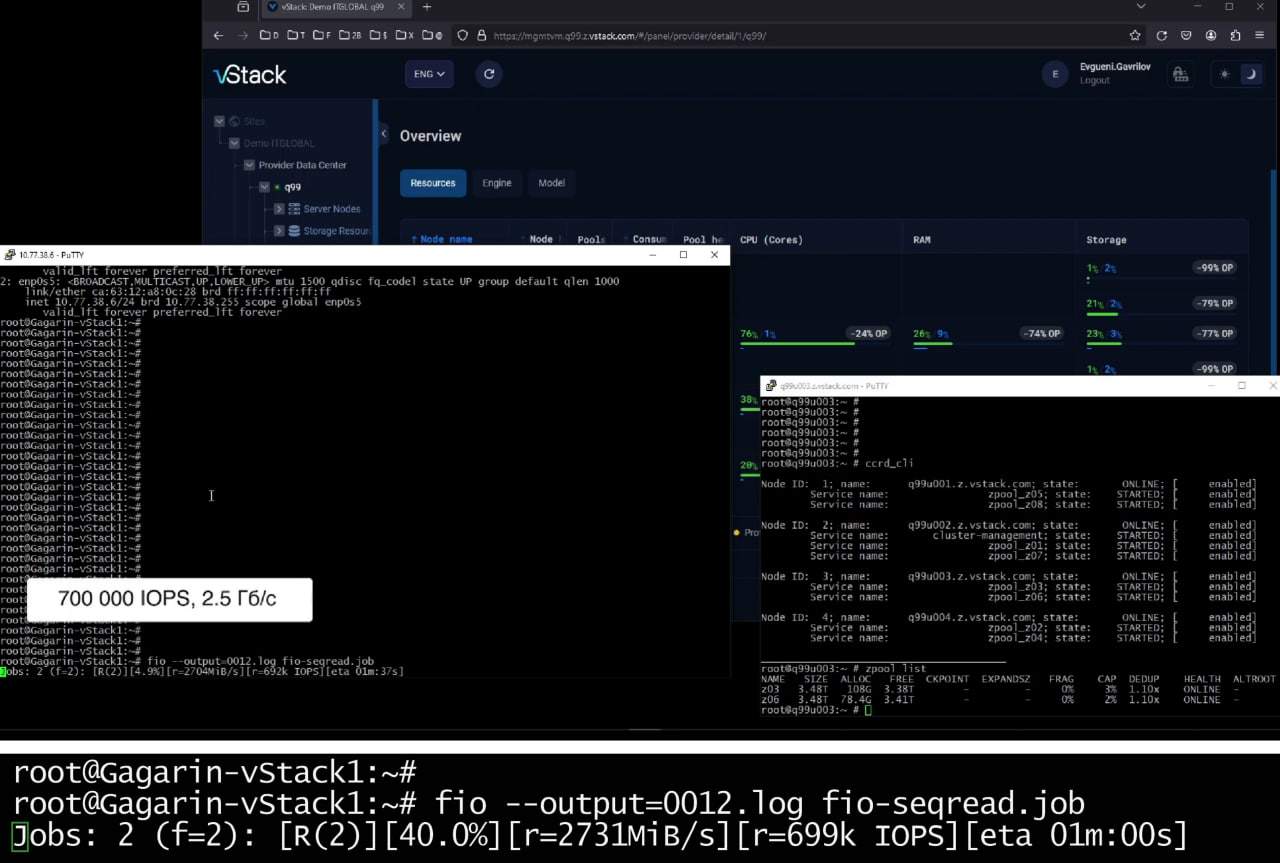The height and width of the screenshot is (863, 1280).
Task: Collapse the q99 tree node
Action: (264, 187)
